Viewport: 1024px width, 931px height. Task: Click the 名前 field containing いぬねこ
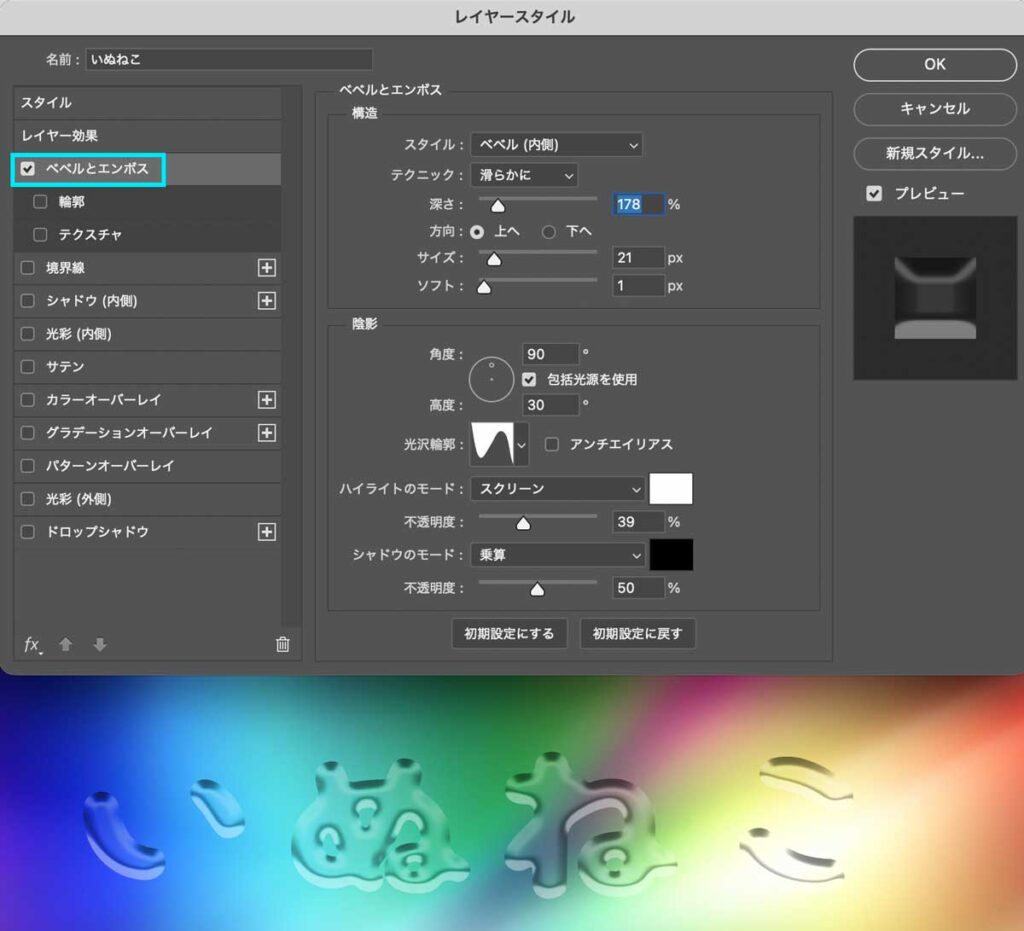229,59
